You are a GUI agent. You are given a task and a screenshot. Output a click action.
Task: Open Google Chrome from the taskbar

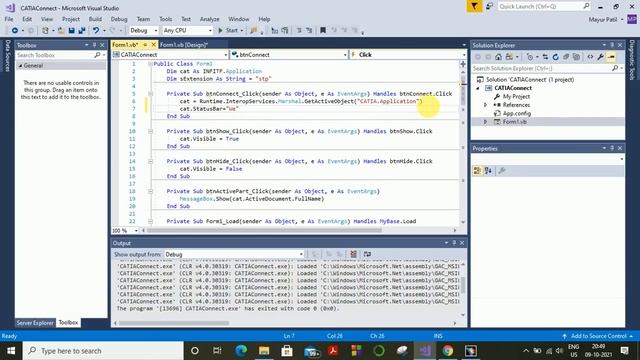448,351
